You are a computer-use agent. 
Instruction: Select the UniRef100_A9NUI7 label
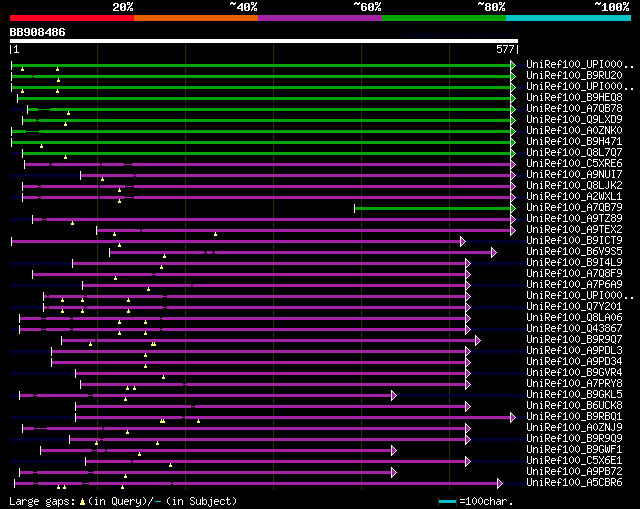click(574, 175)
